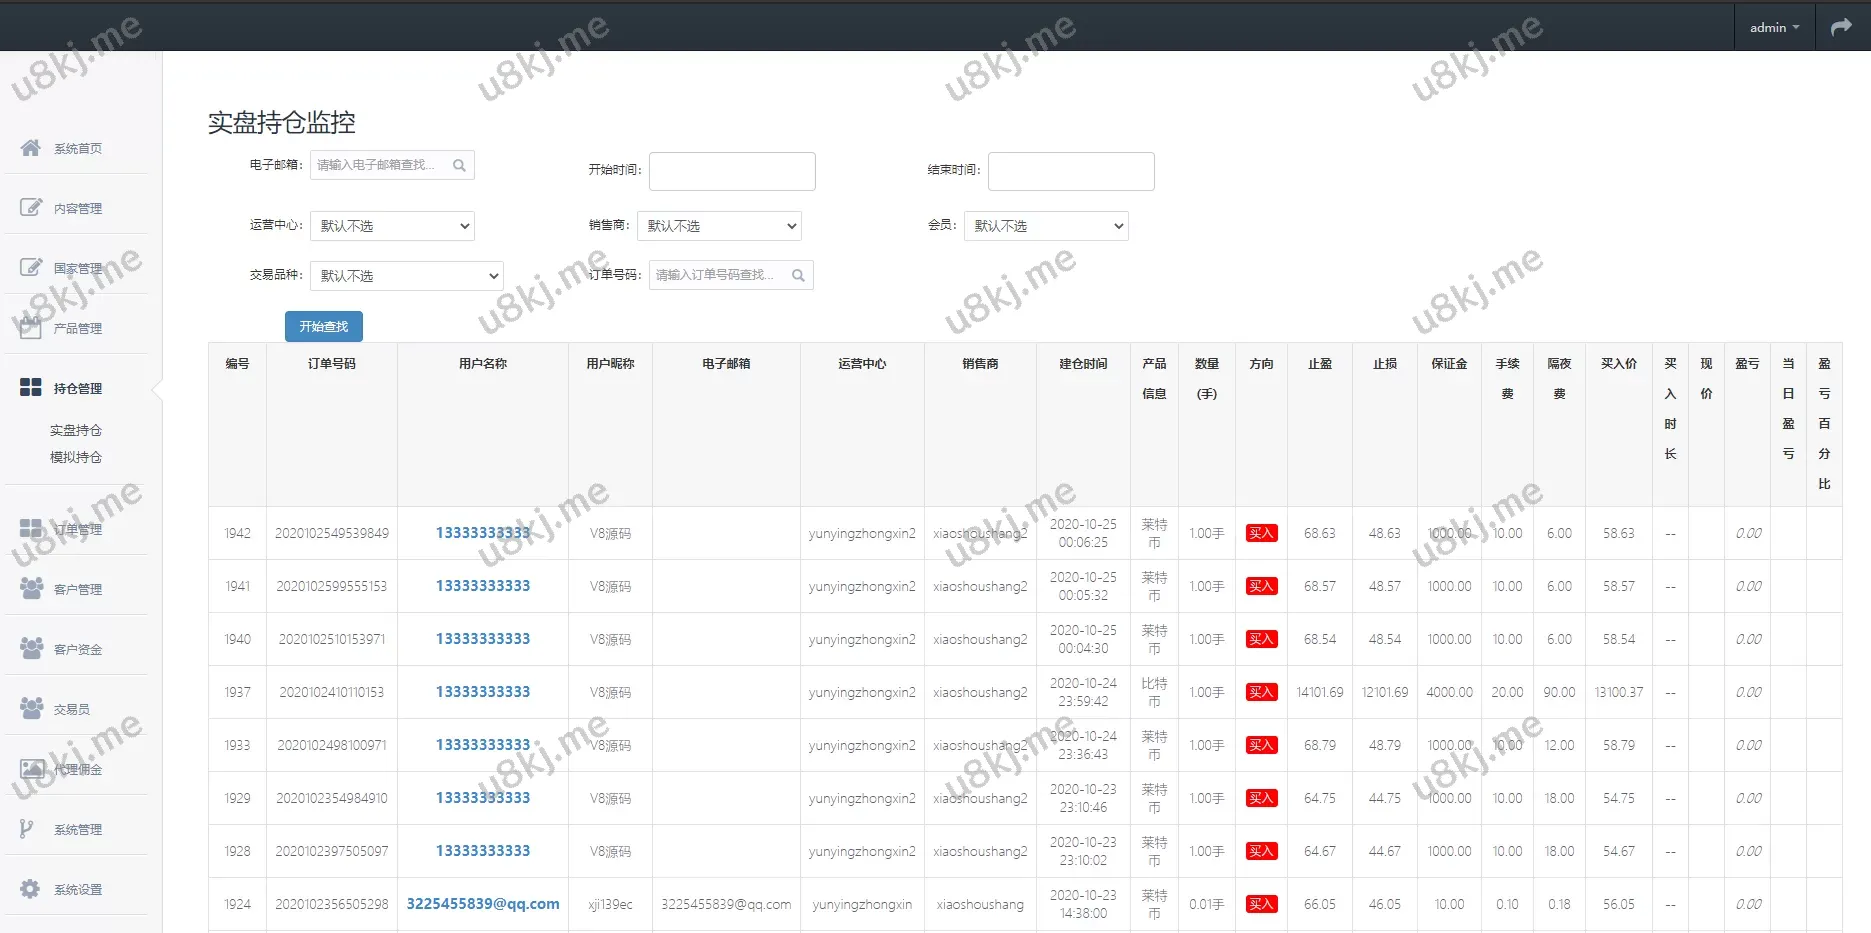Click the 开始时间 date input field

(732, 171)
